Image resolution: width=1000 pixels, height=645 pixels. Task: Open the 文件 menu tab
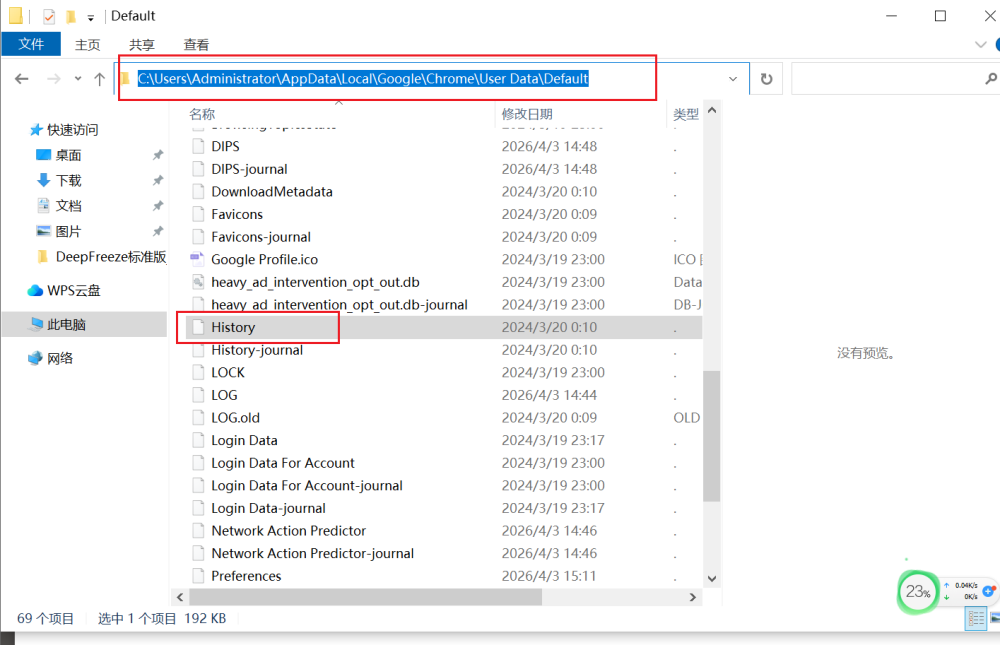(x=31, y=44)
